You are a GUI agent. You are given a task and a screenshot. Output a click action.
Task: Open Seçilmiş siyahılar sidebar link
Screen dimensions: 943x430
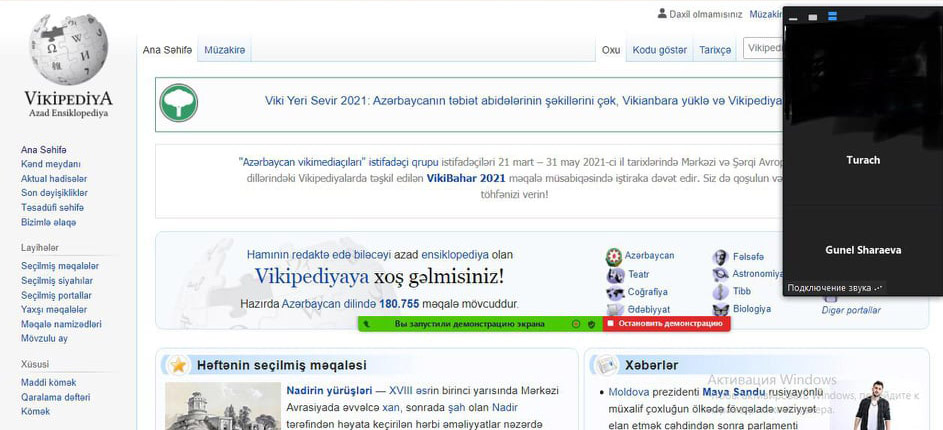pyautogui.click(x=57, y=281)
